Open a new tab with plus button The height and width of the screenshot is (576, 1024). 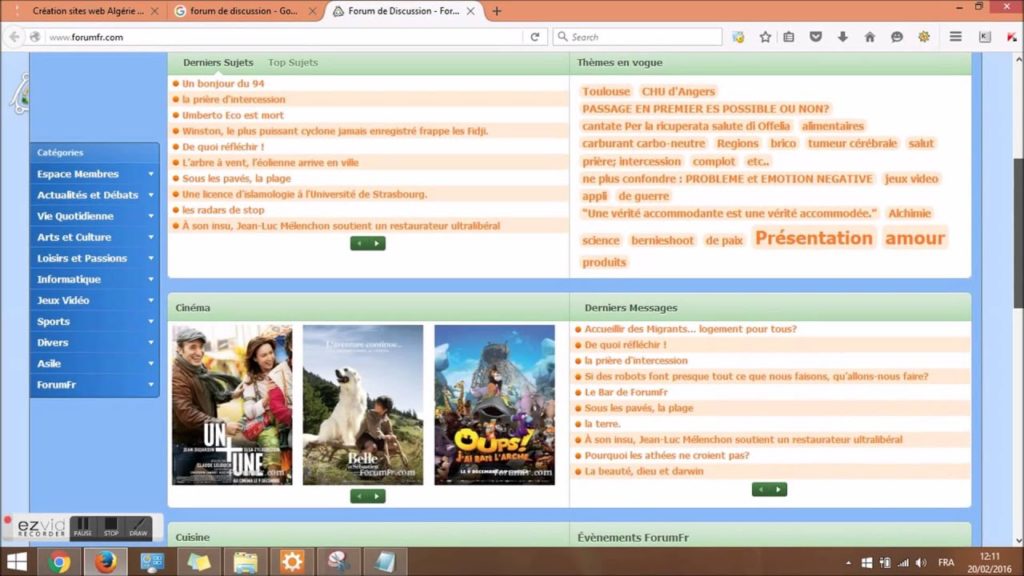497,11
